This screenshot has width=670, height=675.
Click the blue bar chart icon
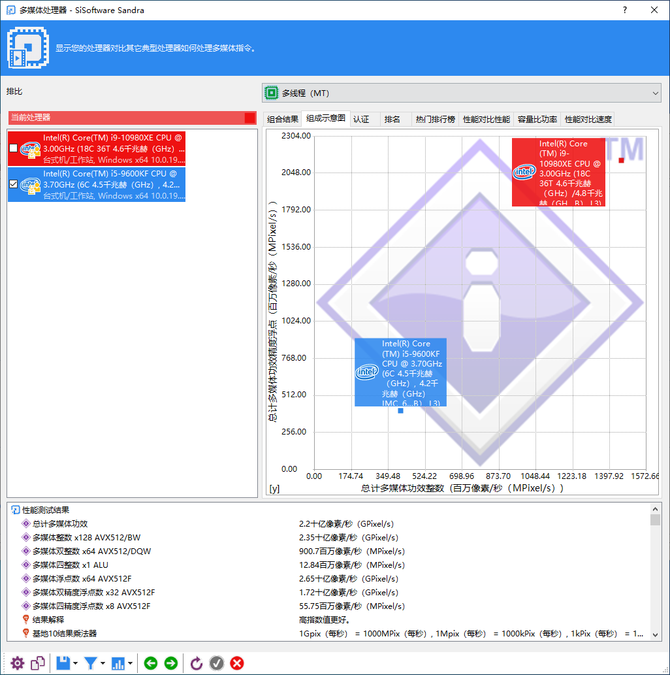[x=118, y=663]
